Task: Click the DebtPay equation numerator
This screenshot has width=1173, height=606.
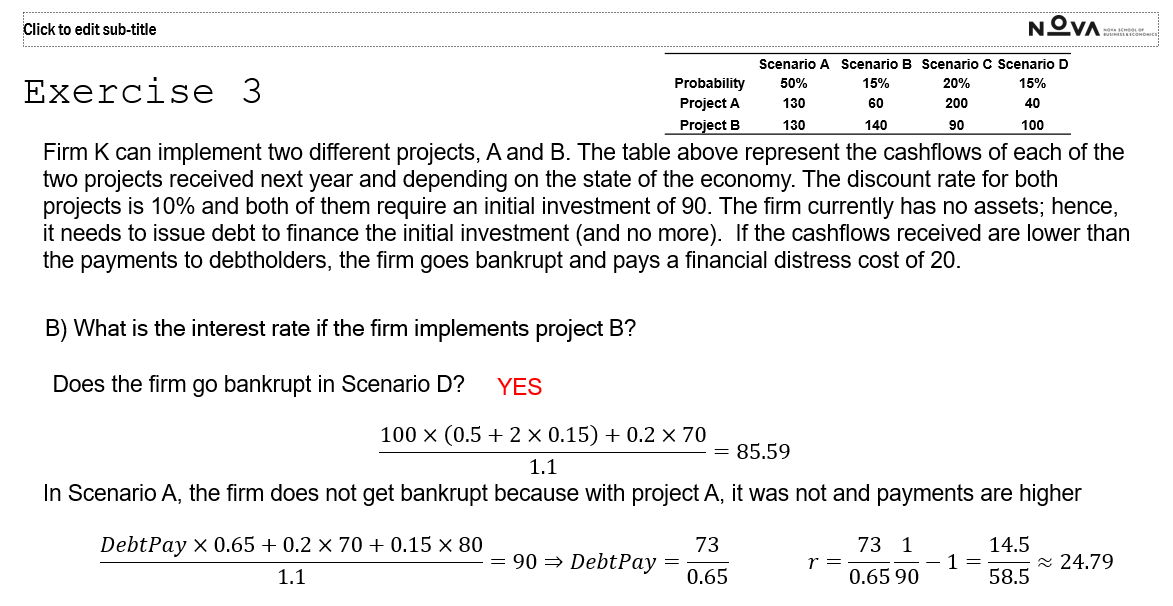Action: pyautogui.click(x=292, y=545)
